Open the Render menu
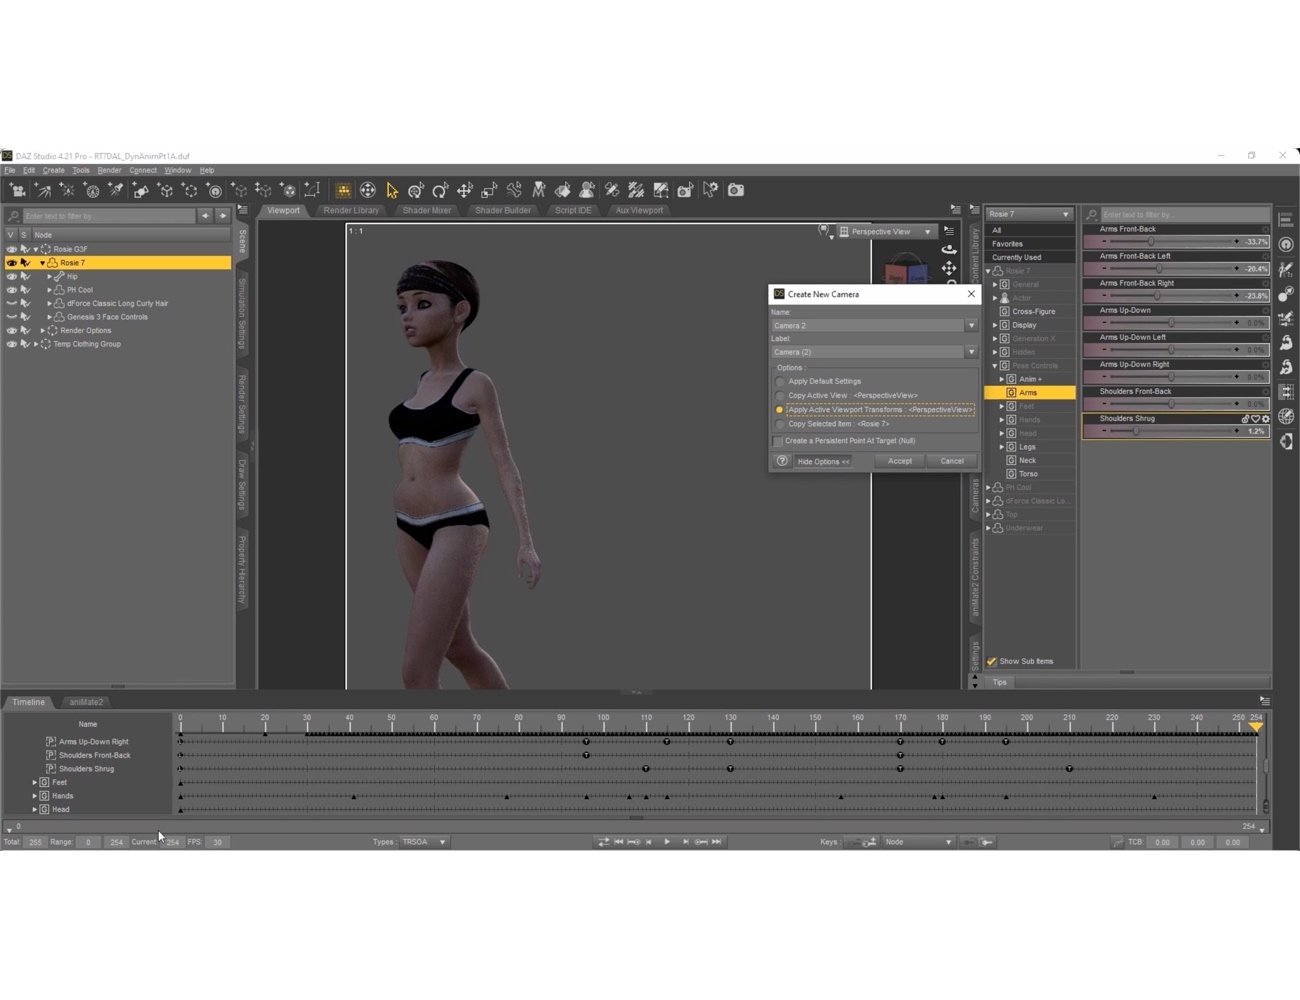 (108, 170)
